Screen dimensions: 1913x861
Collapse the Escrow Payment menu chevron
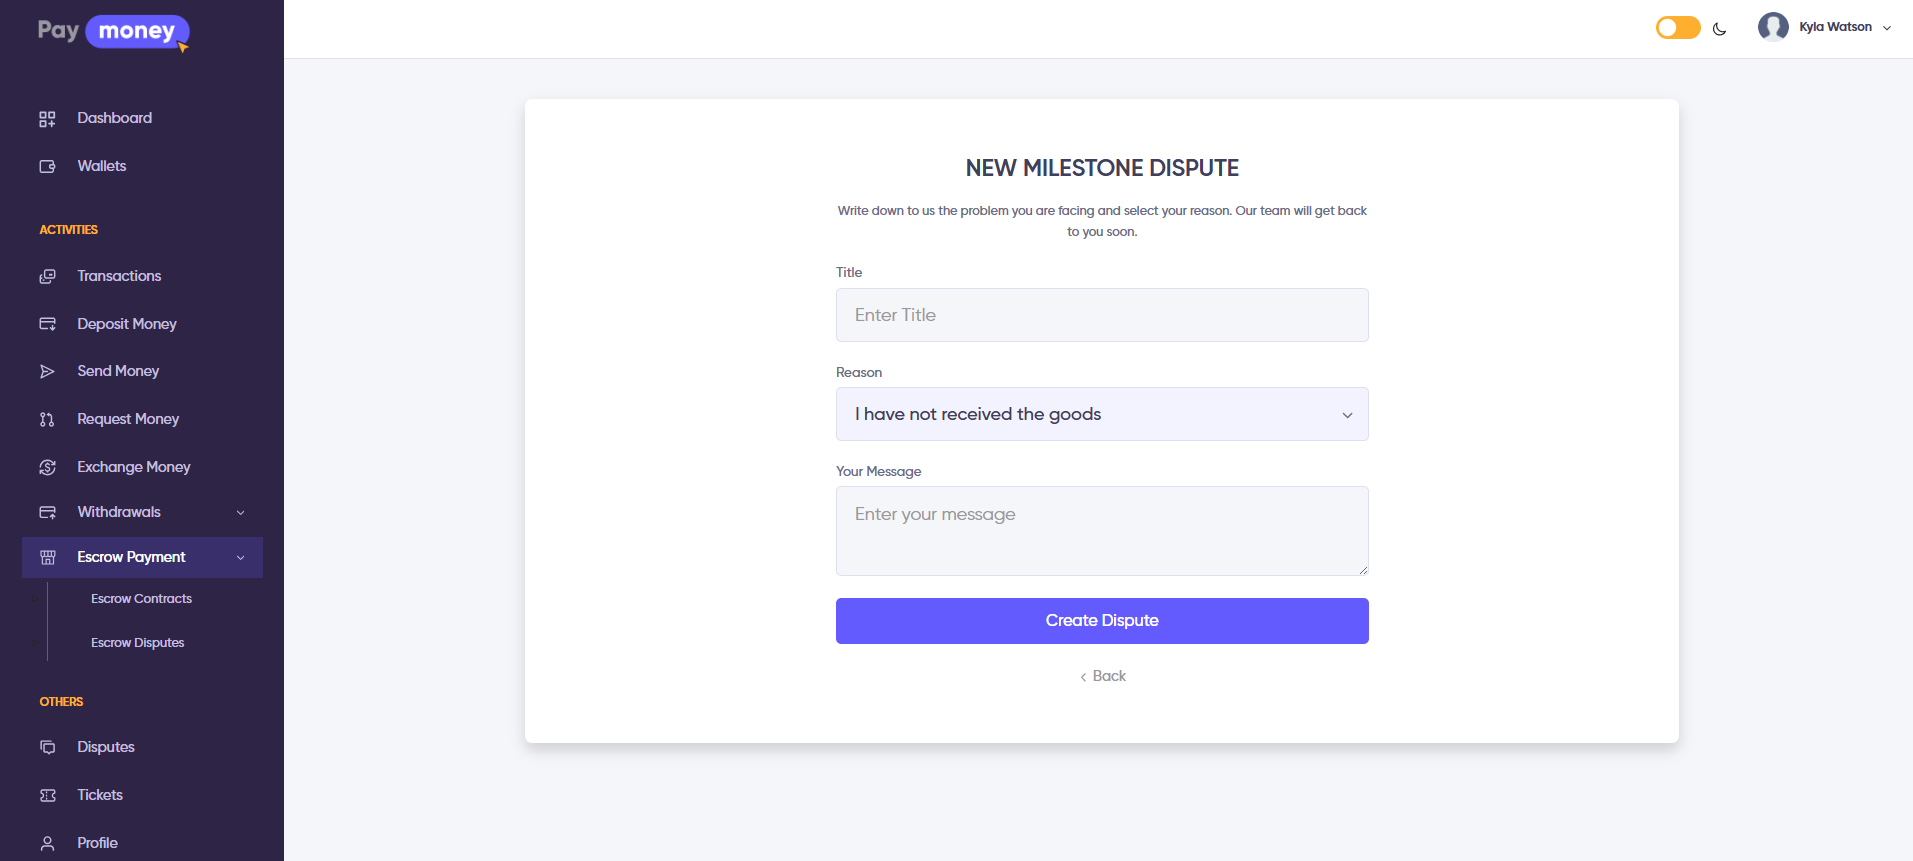tap(240, 558)
